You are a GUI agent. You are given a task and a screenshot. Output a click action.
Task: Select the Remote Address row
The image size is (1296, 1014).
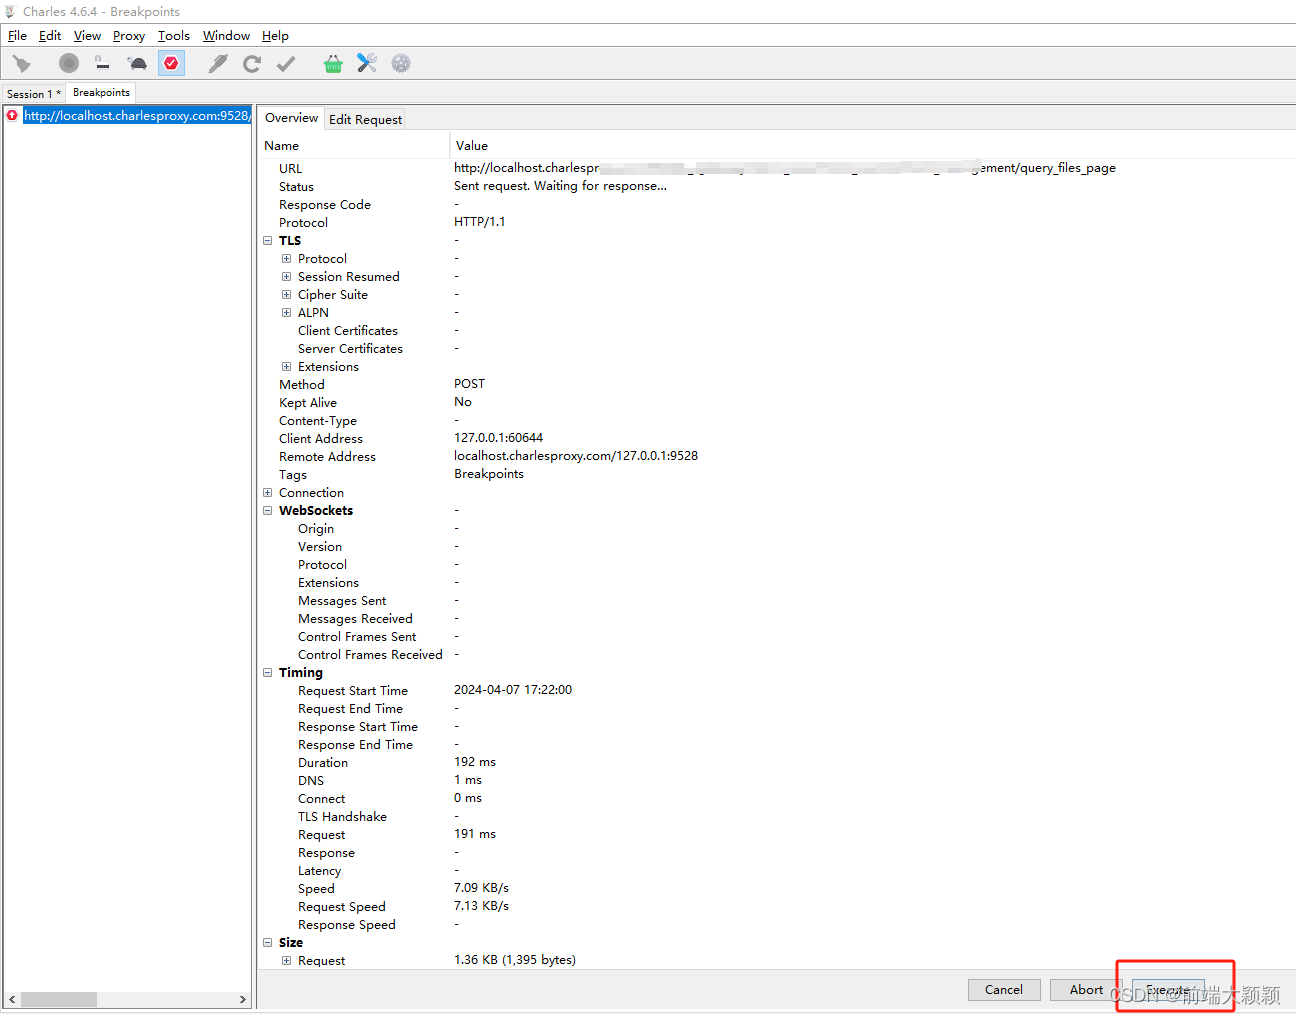click(776, 457)
